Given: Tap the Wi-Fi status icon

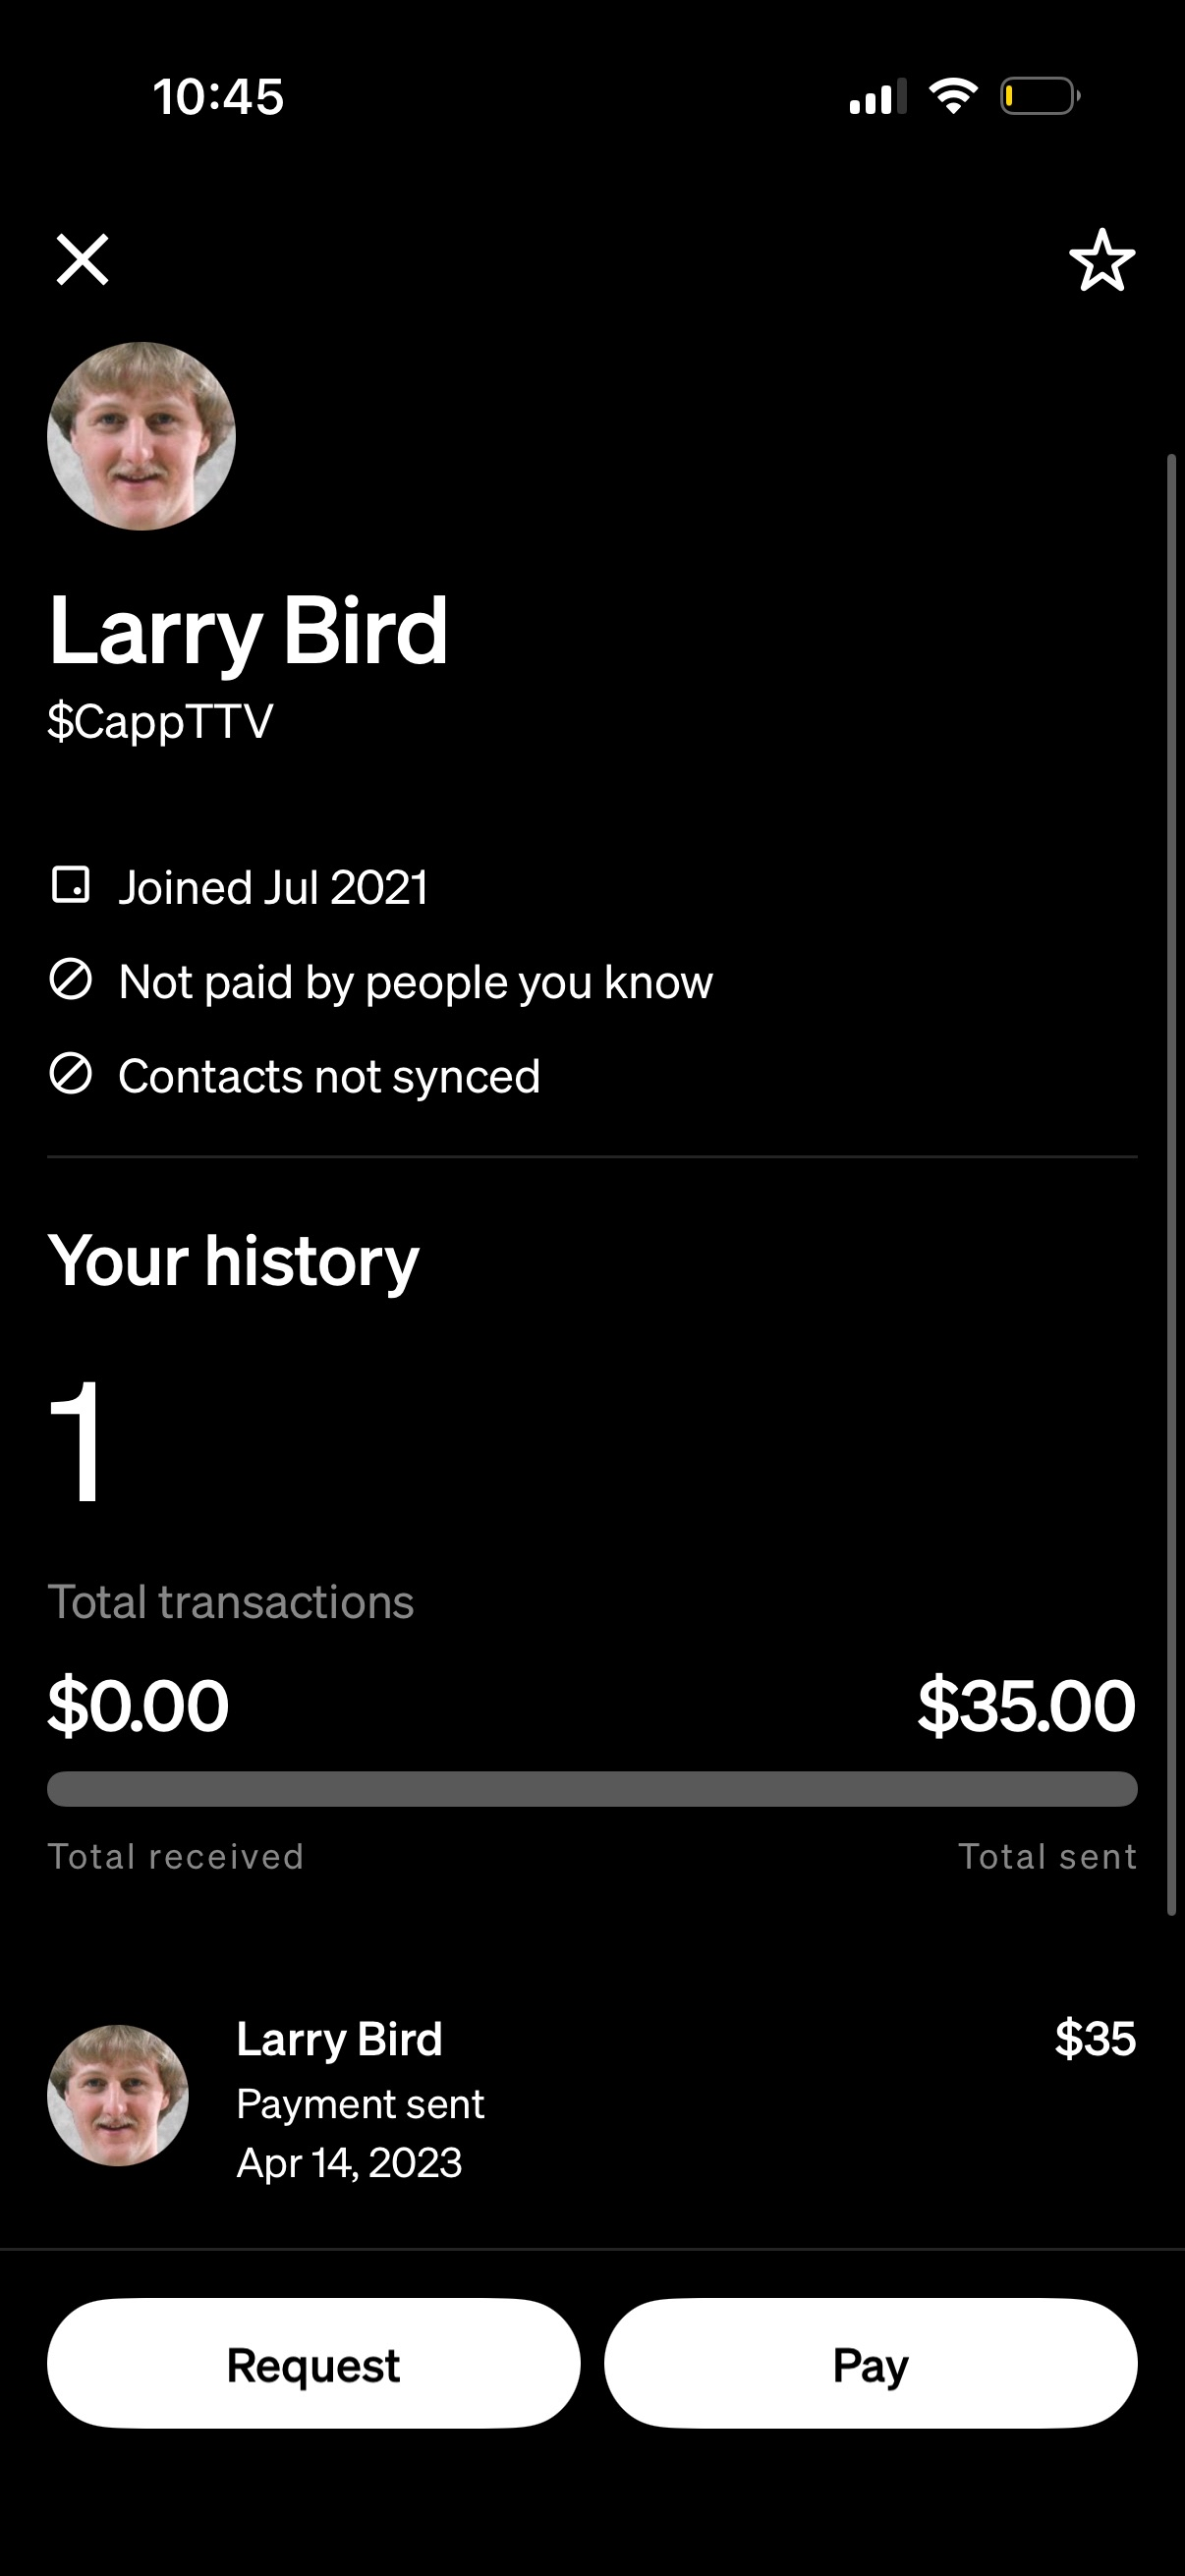Looking at the screenshot, I should pyautogui.click(x=953, y=97).
